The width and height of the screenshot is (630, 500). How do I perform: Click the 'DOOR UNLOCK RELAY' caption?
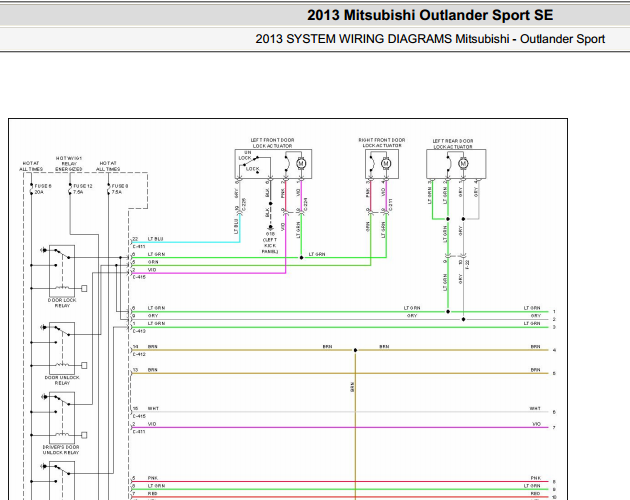click(62, 380)
